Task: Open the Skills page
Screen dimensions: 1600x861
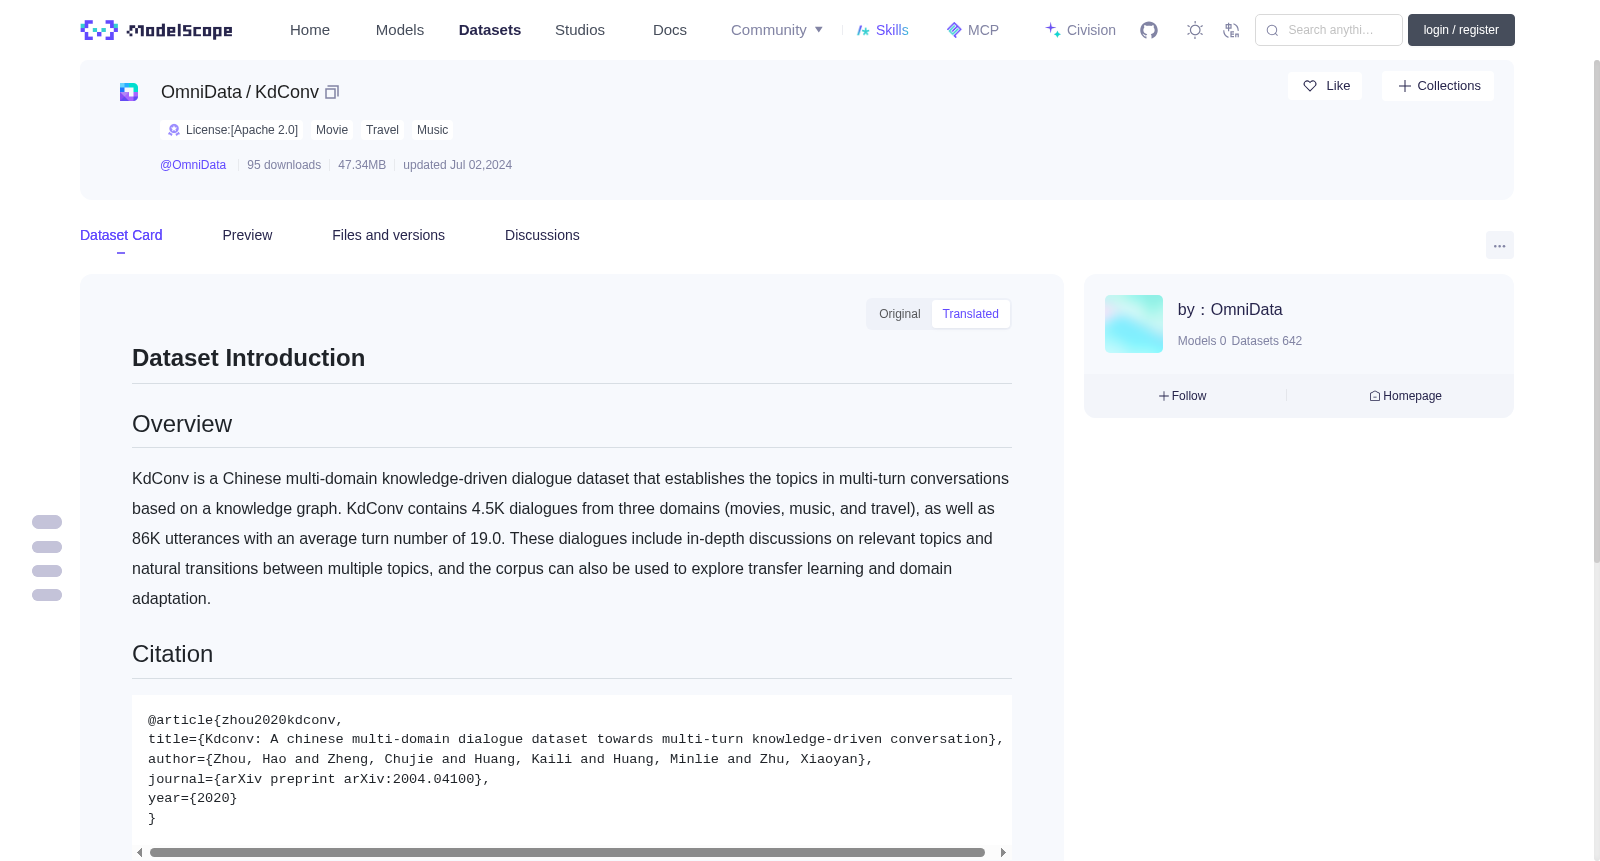Action: click(882, 30)
